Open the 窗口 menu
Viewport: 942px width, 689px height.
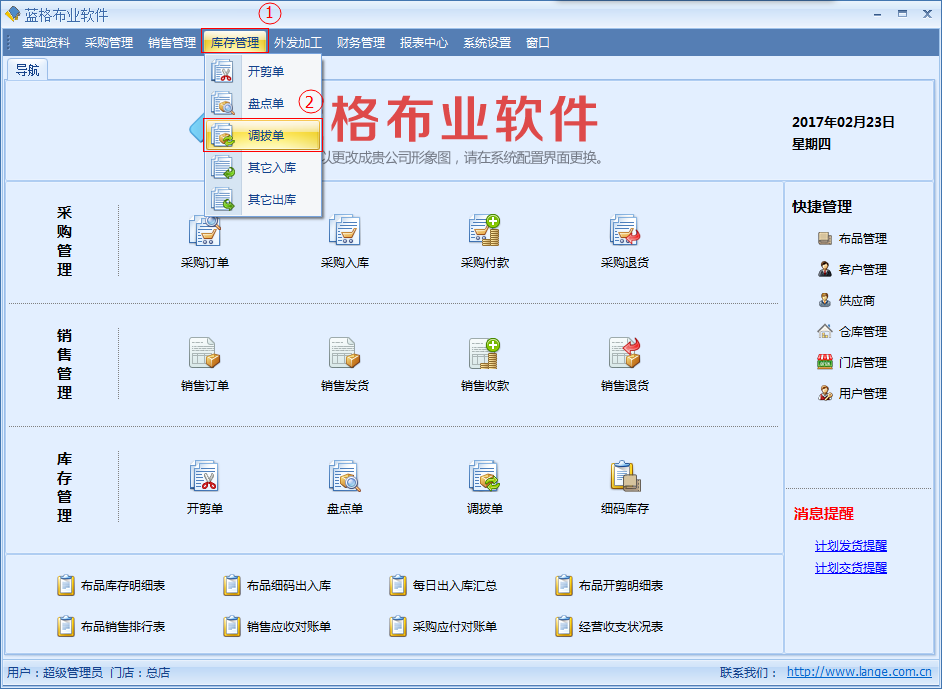point(538,43)
